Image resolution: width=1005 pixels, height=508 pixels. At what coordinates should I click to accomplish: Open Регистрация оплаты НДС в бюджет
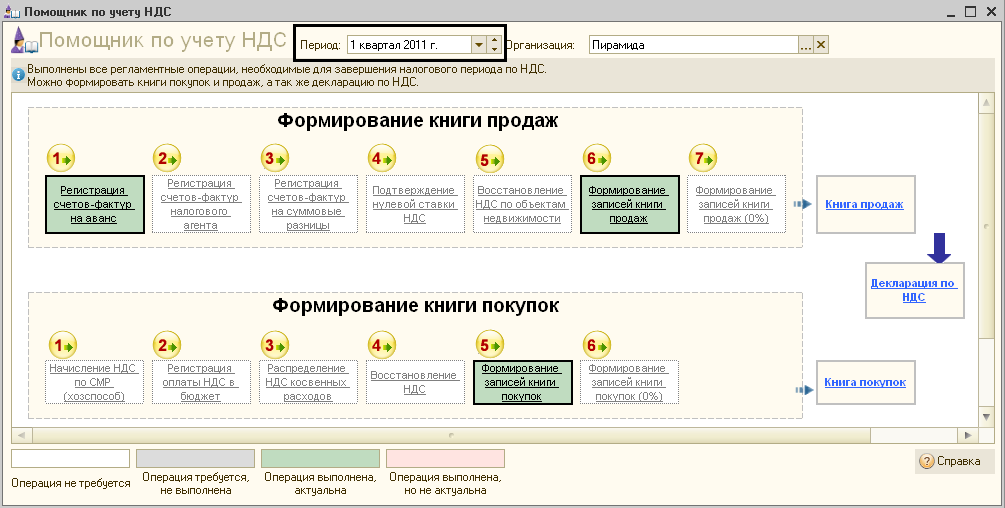201,382
